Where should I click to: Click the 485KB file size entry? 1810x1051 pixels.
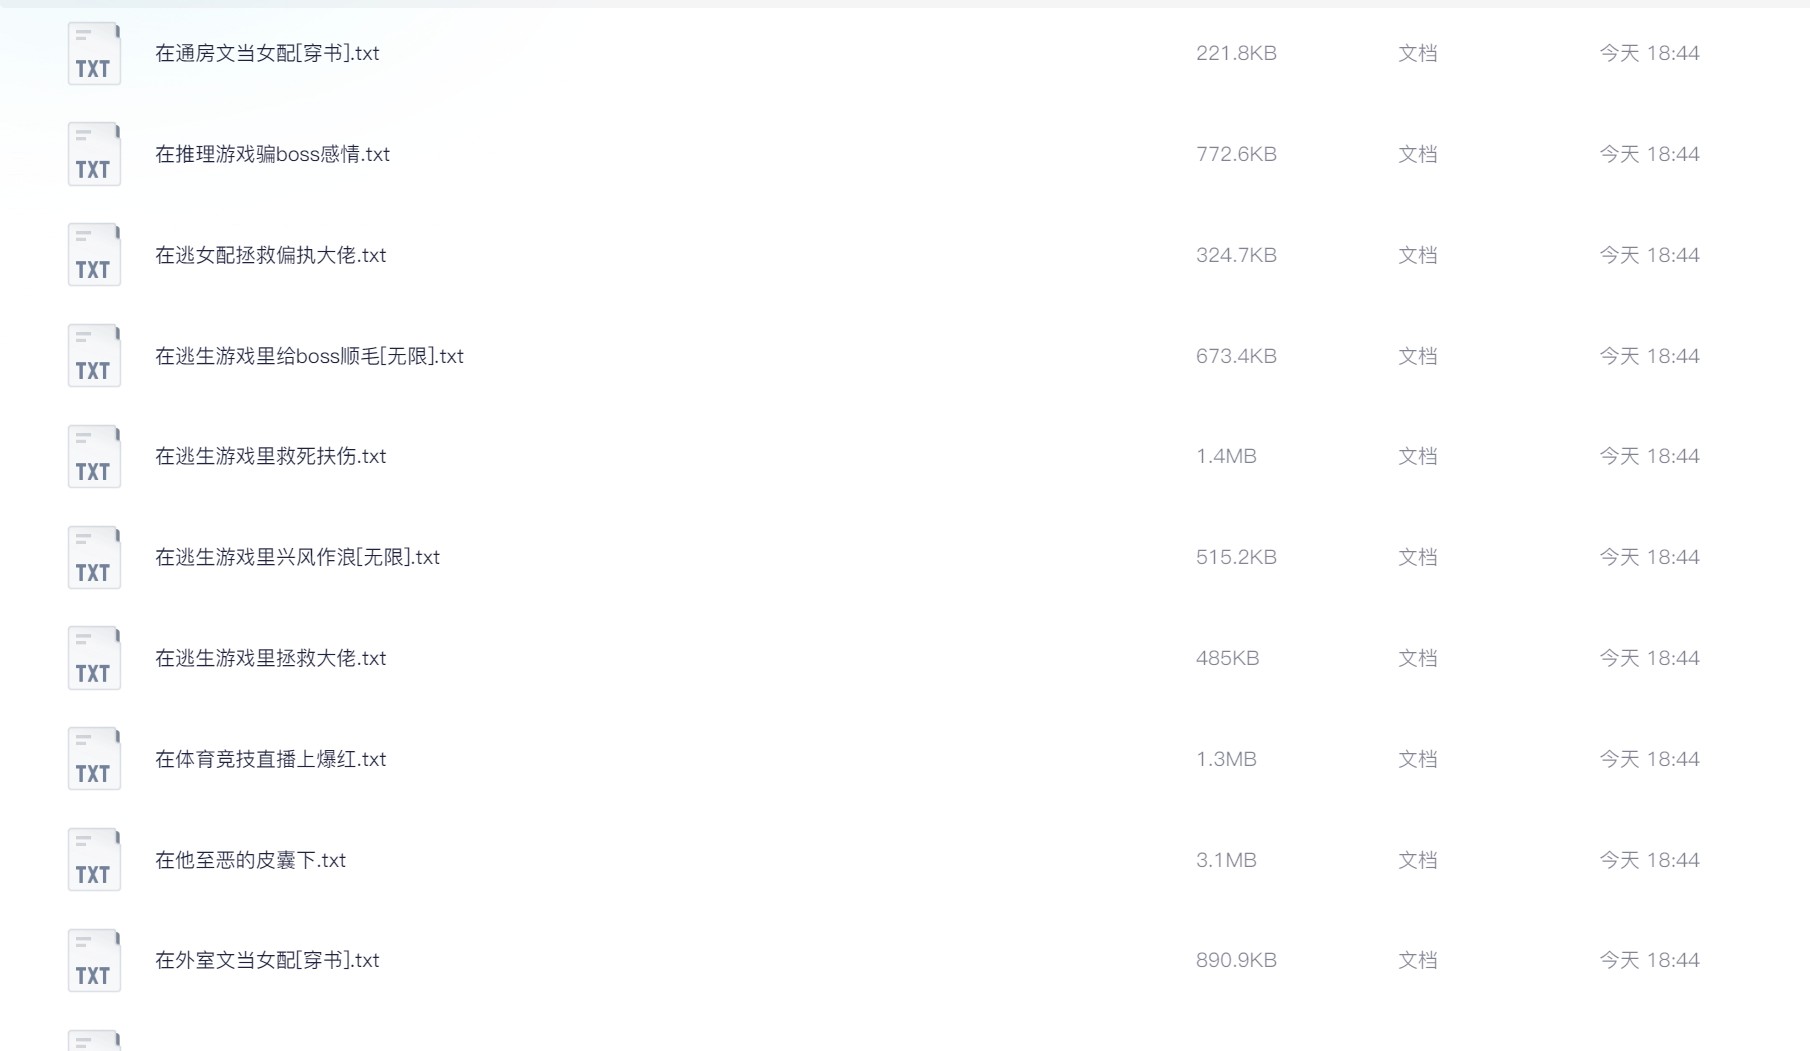click(1227, 658)
